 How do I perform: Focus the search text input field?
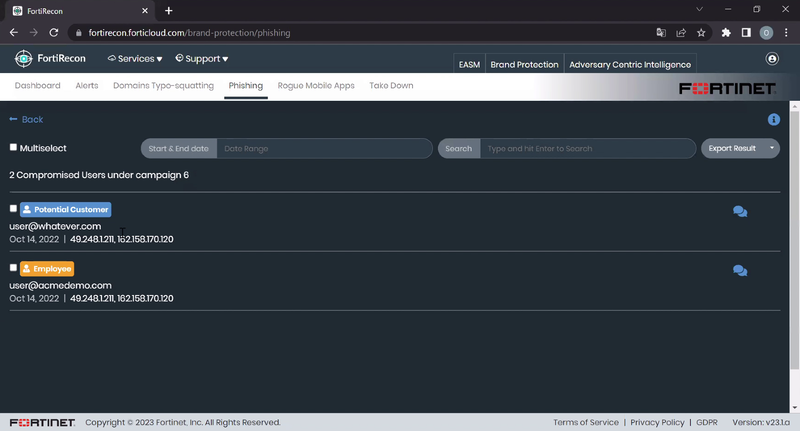pos(588,148)
